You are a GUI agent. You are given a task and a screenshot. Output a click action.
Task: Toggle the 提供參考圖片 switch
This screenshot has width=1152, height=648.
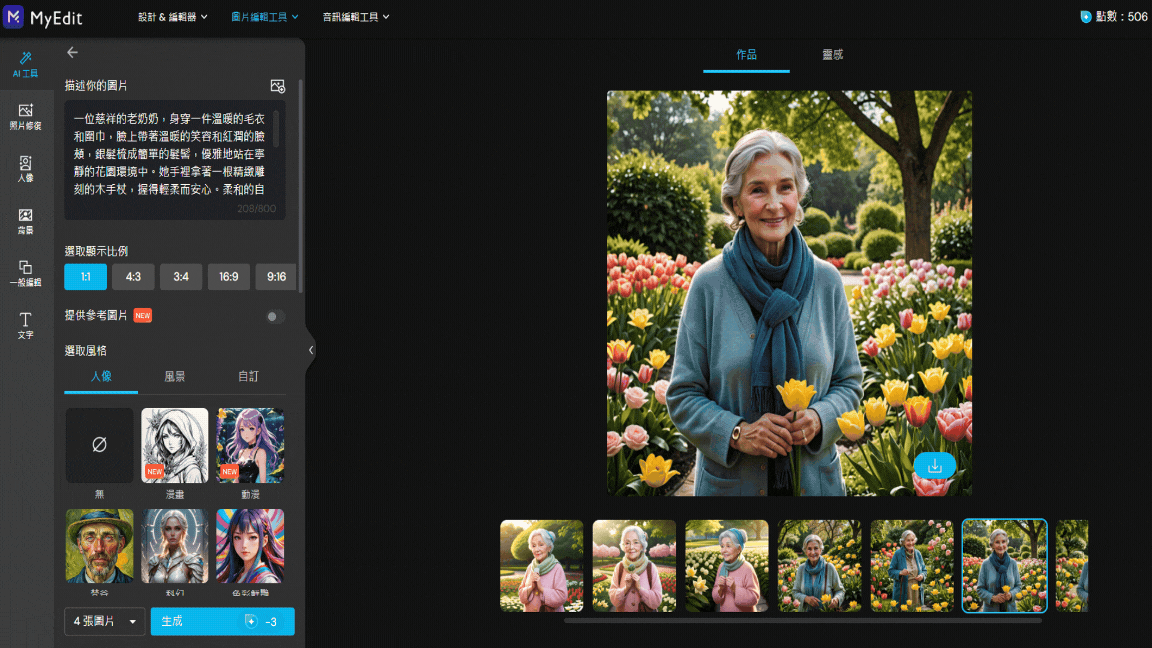coord(276,317)
